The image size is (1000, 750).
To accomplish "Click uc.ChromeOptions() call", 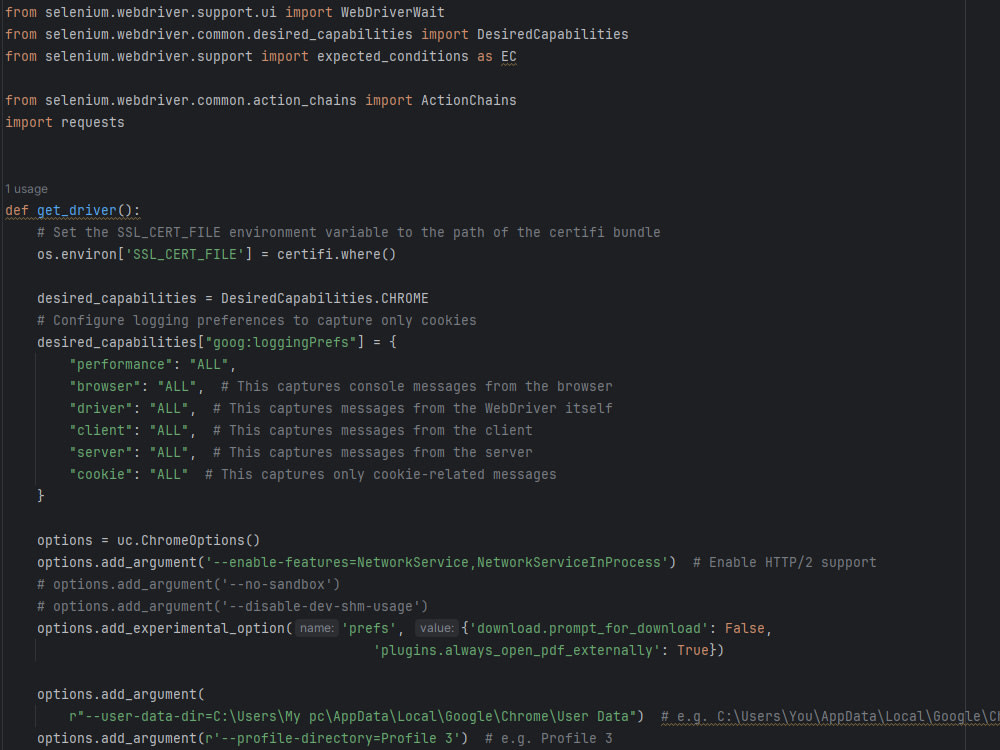I will coord(188,541).
